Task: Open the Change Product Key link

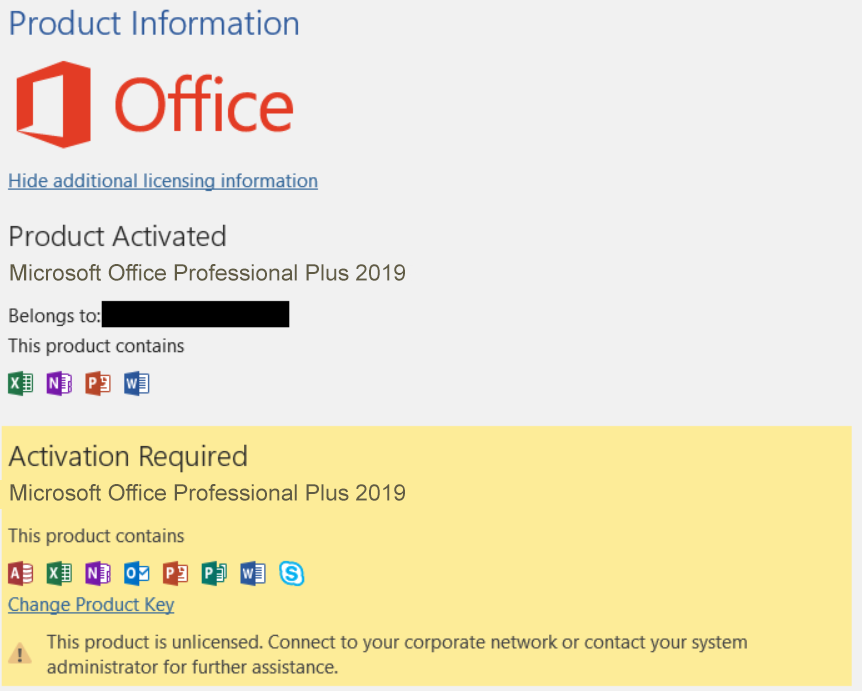Action: (90, 604)
